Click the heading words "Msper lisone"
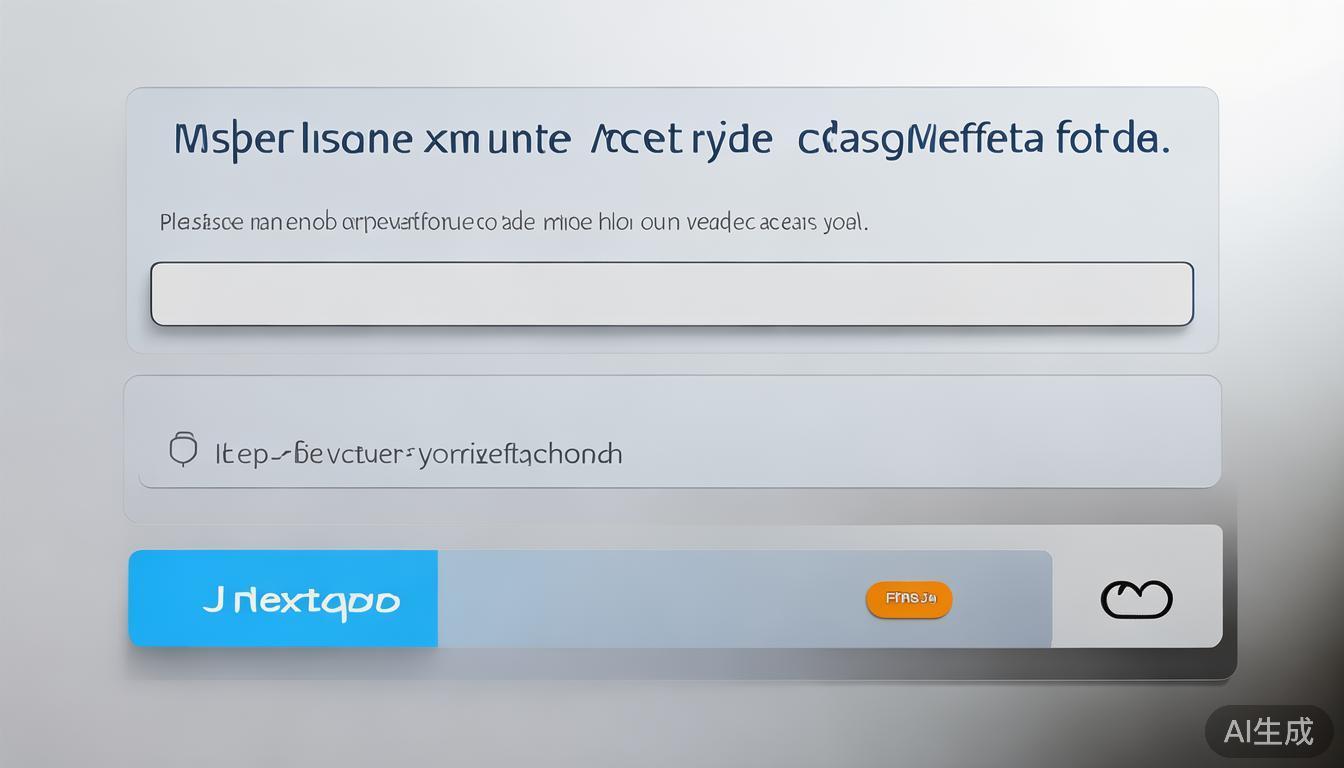 [292, 139]
